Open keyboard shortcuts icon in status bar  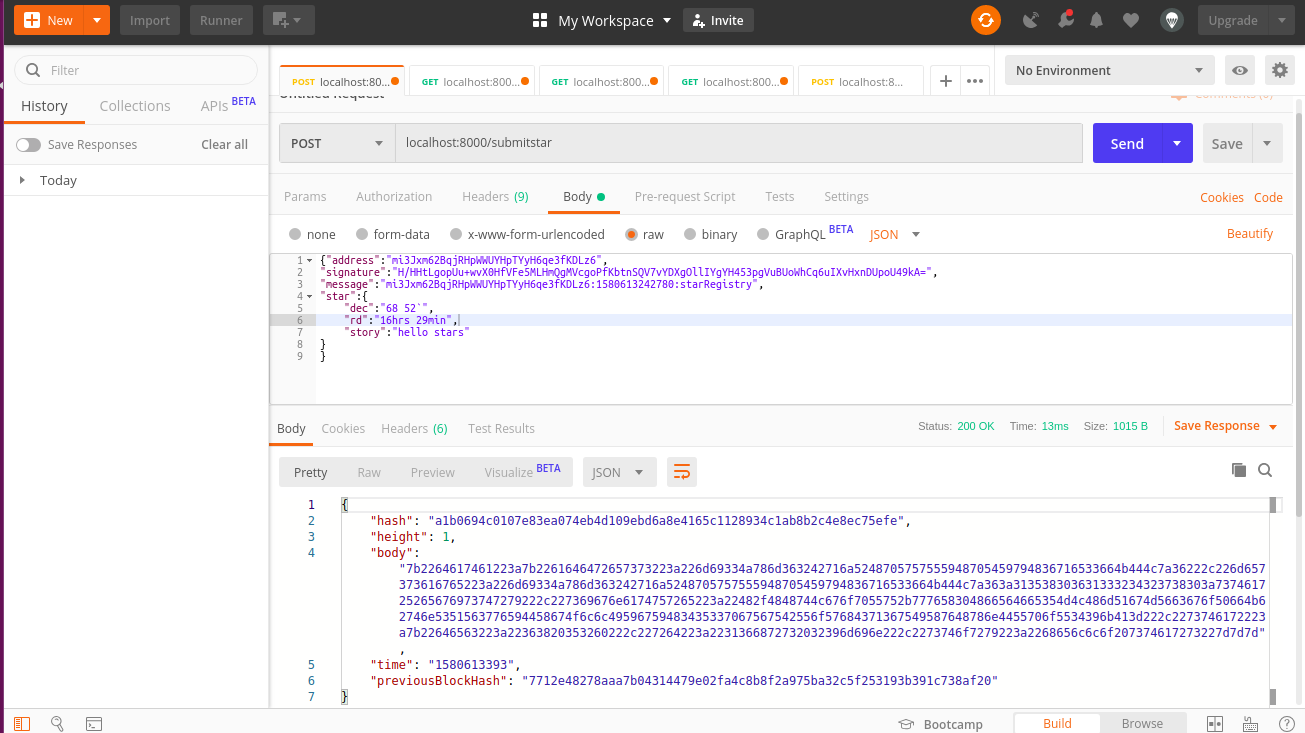pyautogui.click(x=1251, y=723)
